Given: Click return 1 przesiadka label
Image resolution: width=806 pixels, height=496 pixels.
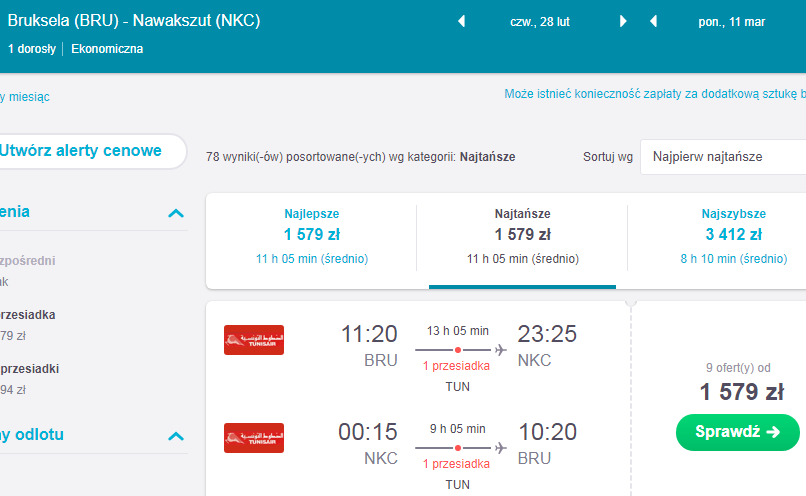Looking at the screenshot, I should pyautogui.click(x=456, y=464).
